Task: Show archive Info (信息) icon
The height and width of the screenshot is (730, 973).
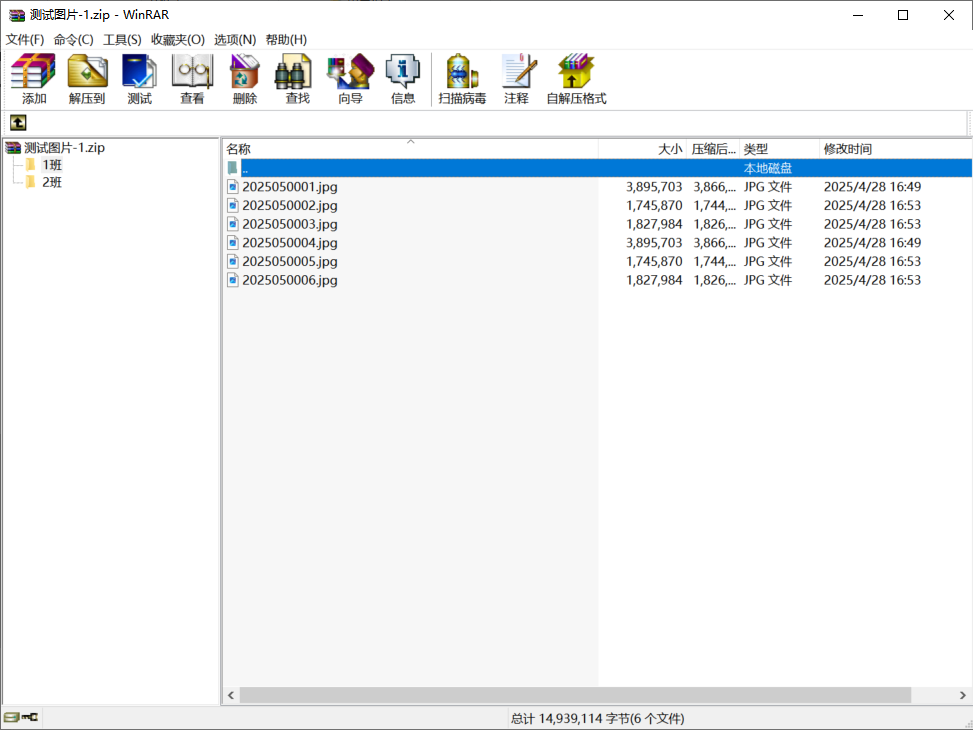Action: (x=403, y=79)
